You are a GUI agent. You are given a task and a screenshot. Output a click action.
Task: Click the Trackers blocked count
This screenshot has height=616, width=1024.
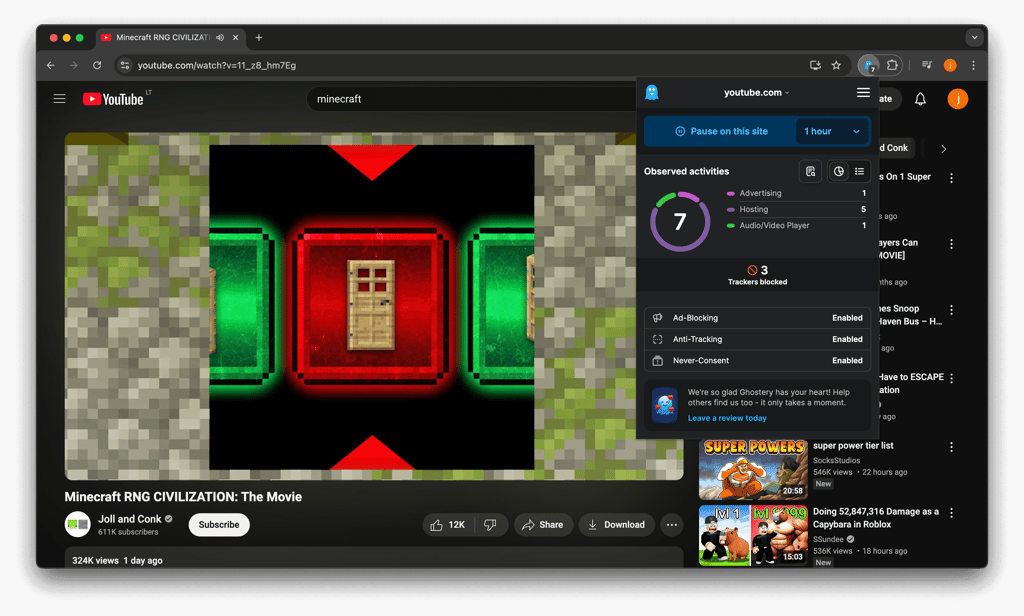[x=758, y=275]
